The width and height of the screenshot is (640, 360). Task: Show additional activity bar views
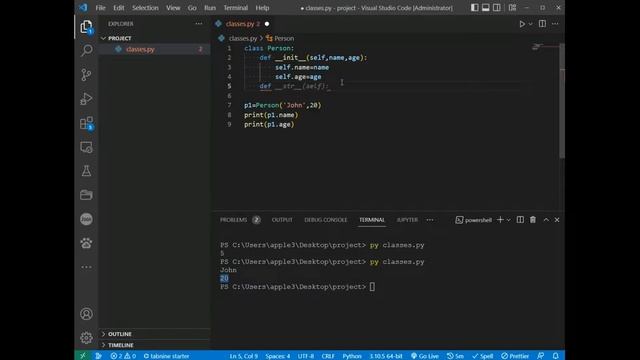click(86, 267)
